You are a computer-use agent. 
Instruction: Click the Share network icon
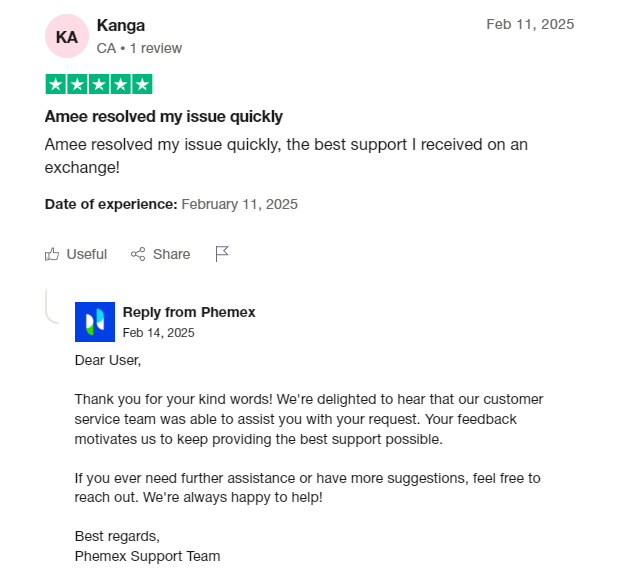tap(139, 254)
